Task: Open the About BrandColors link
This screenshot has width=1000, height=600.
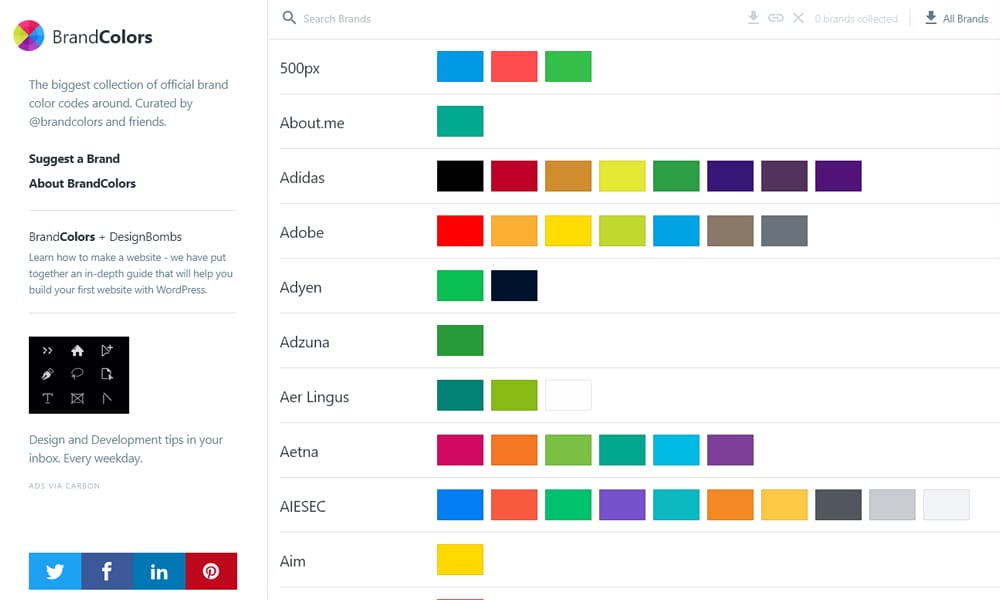Action: [x=82, y=183]
